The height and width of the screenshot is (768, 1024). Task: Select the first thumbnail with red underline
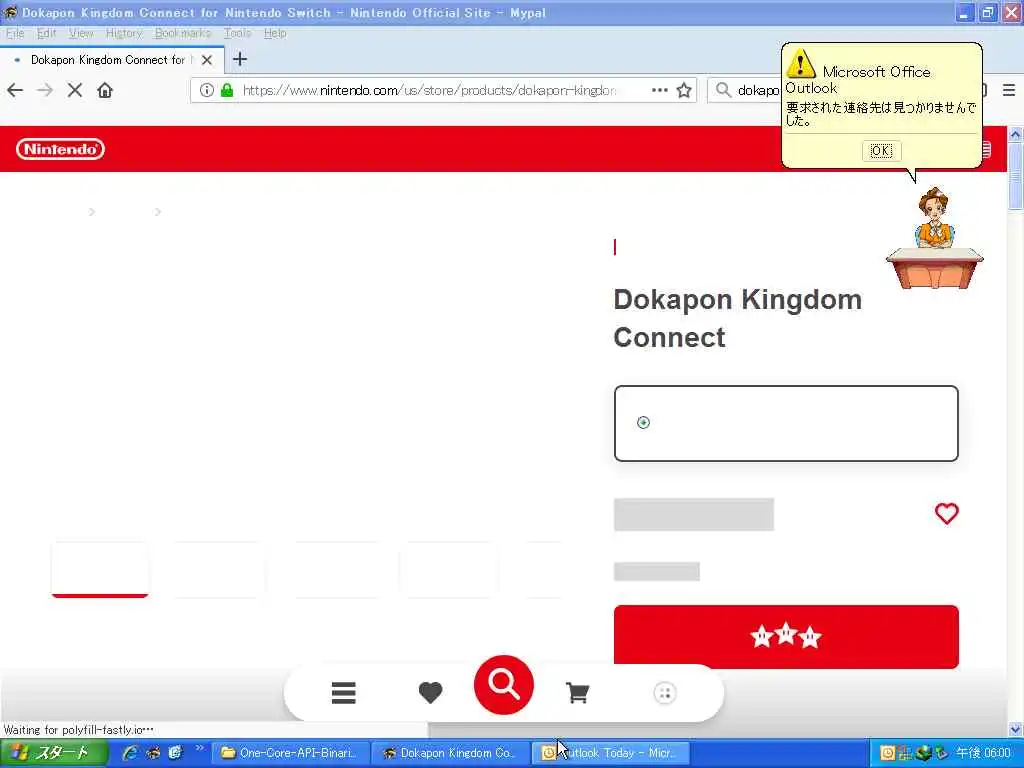click(x=100, y=569)
